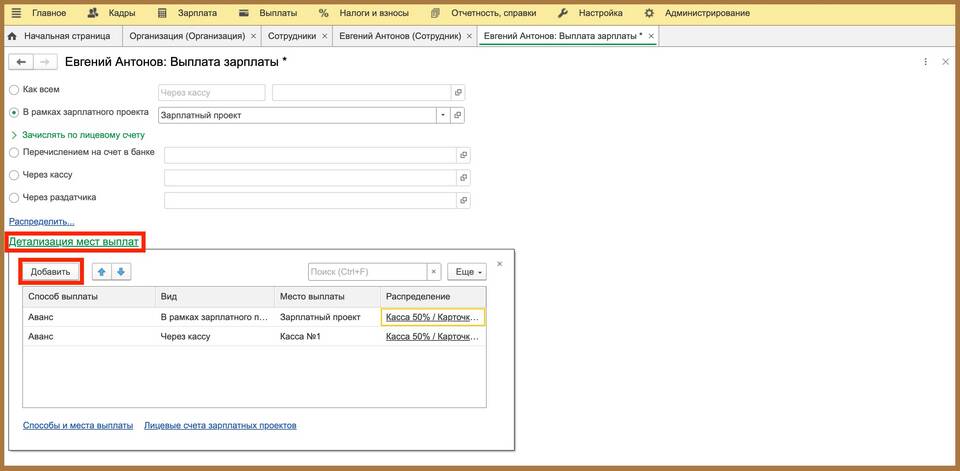Click the Зарплатный проект input field
This screenshot has width=960, height=471.
click(x=296, y=115)
